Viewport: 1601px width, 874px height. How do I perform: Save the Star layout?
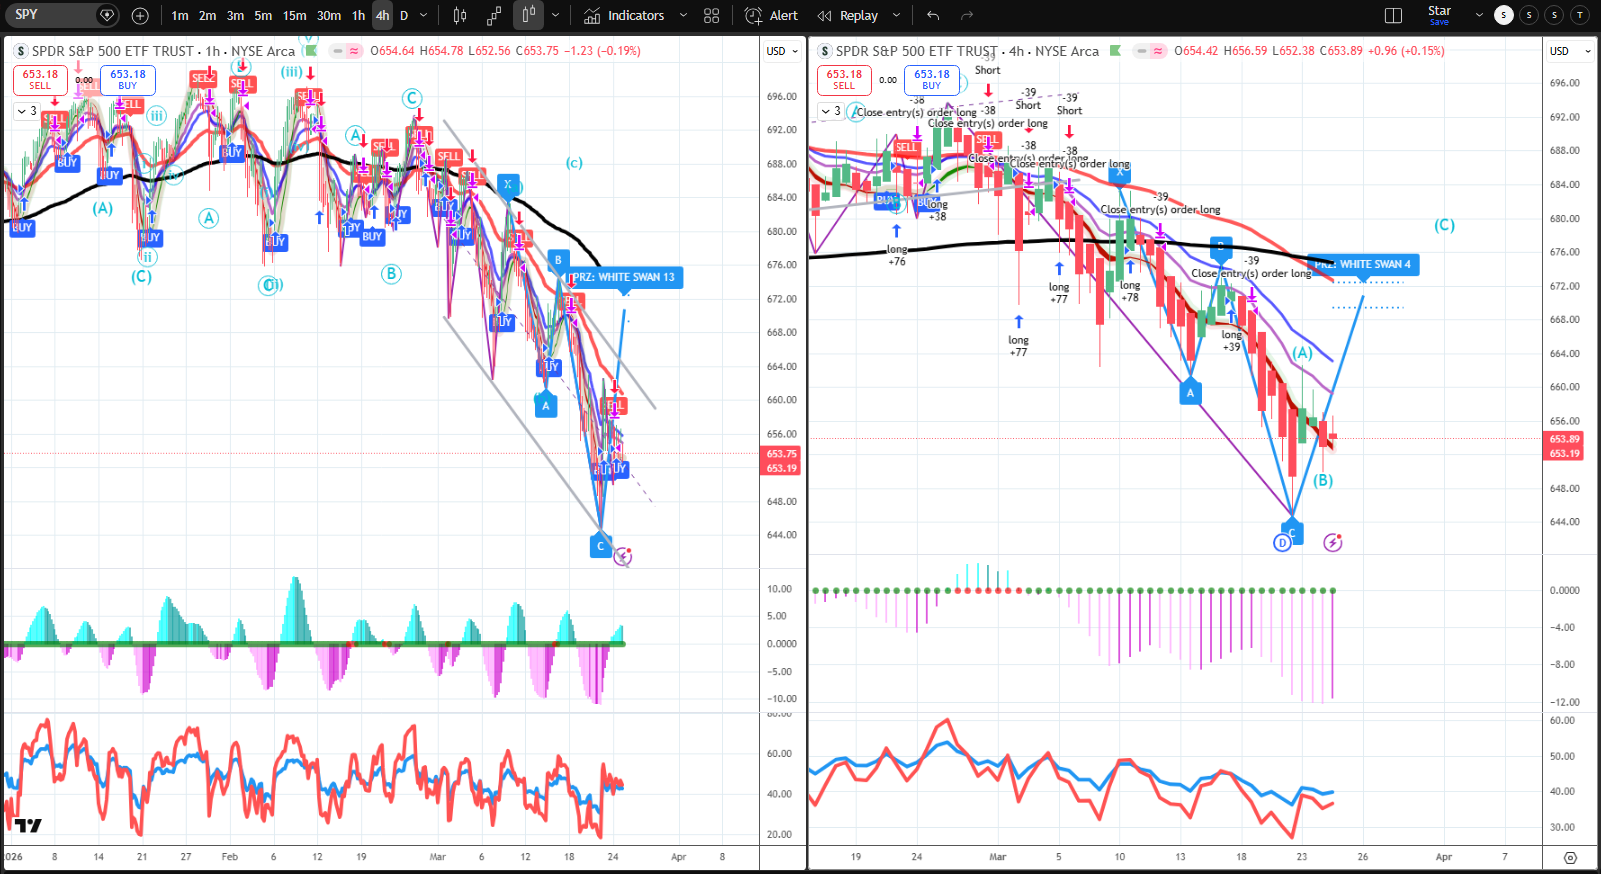pos(1439,15)
